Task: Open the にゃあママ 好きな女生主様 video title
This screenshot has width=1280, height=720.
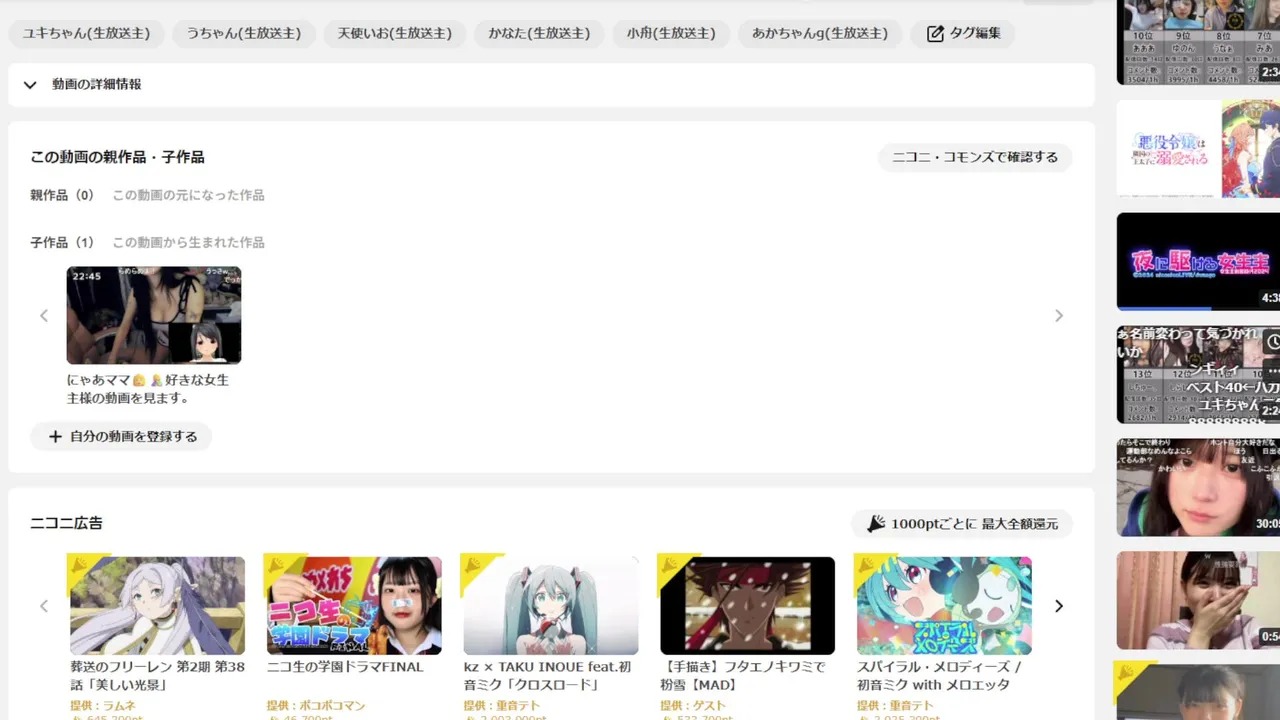Action: [x=148, y=389]
